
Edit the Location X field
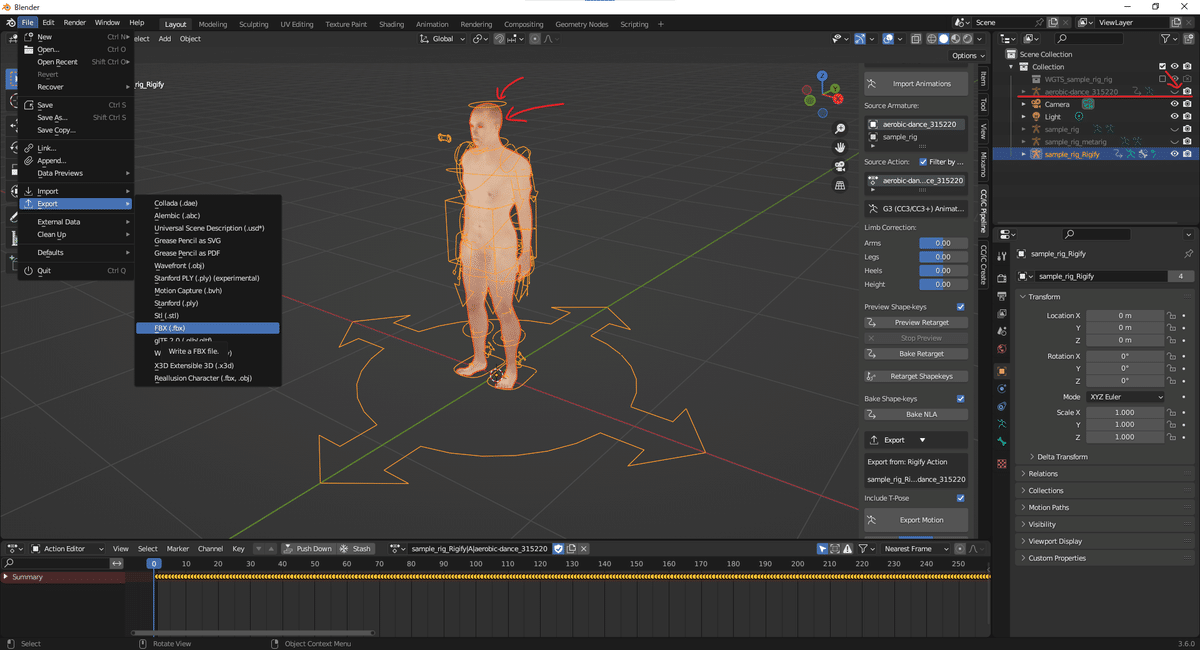pos(1125,316)
